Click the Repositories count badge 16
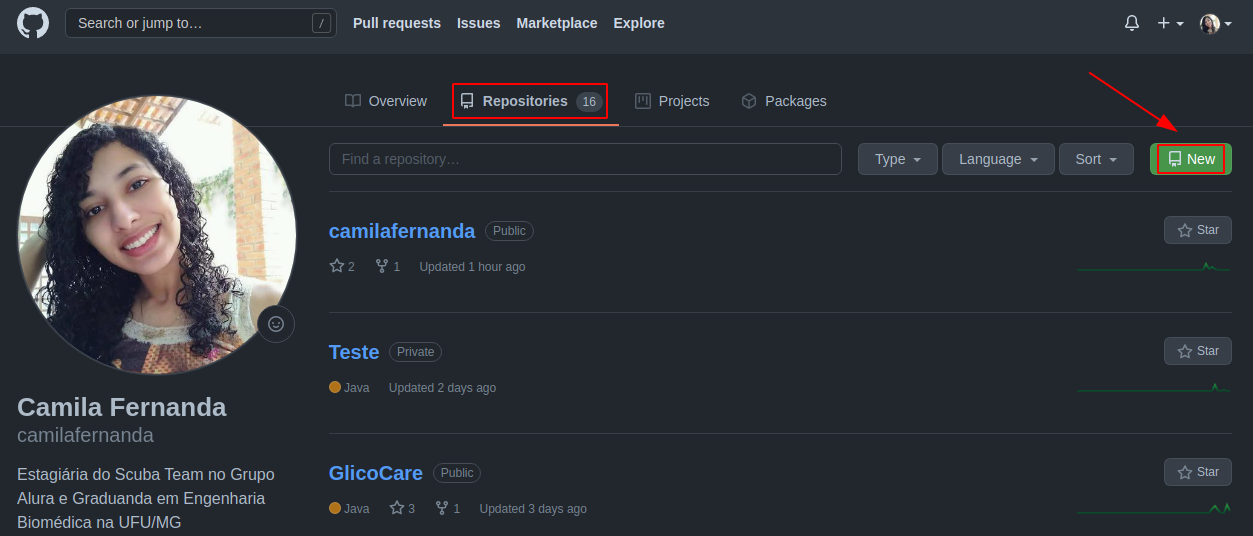The height and width of the screenshot is (536, 1253). (589, 102)
